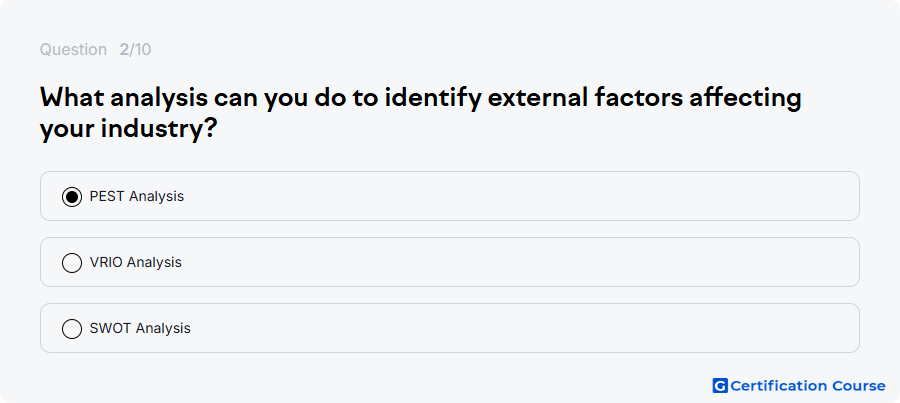
Task: Click blank space in VRIO Analysis card
Action: (517, 262)
